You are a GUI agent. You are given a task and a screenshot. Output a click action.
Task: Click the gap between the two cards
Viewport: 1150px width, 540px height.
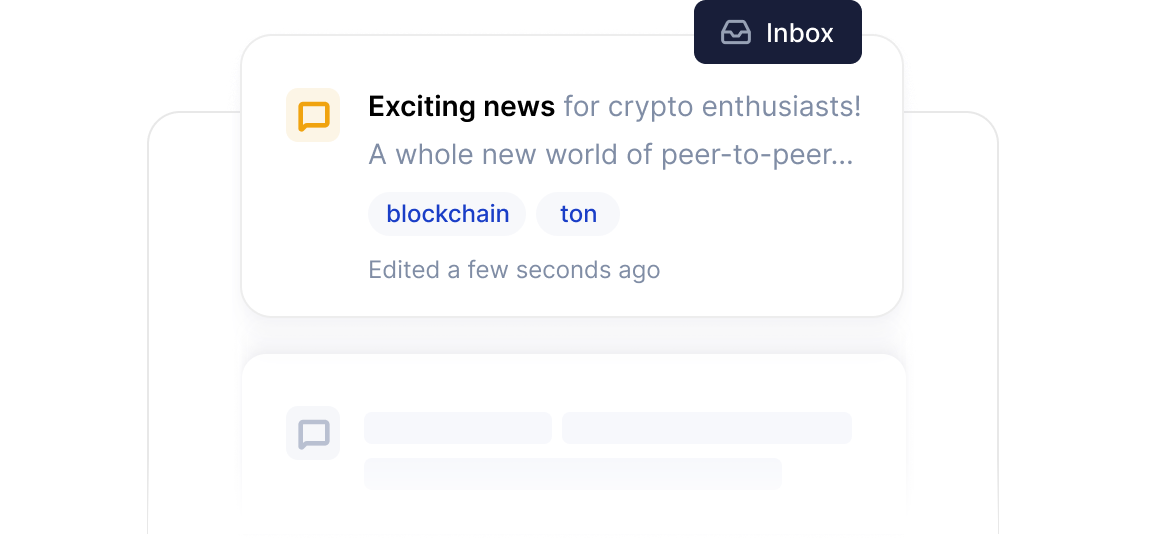(x=572, y=336)
